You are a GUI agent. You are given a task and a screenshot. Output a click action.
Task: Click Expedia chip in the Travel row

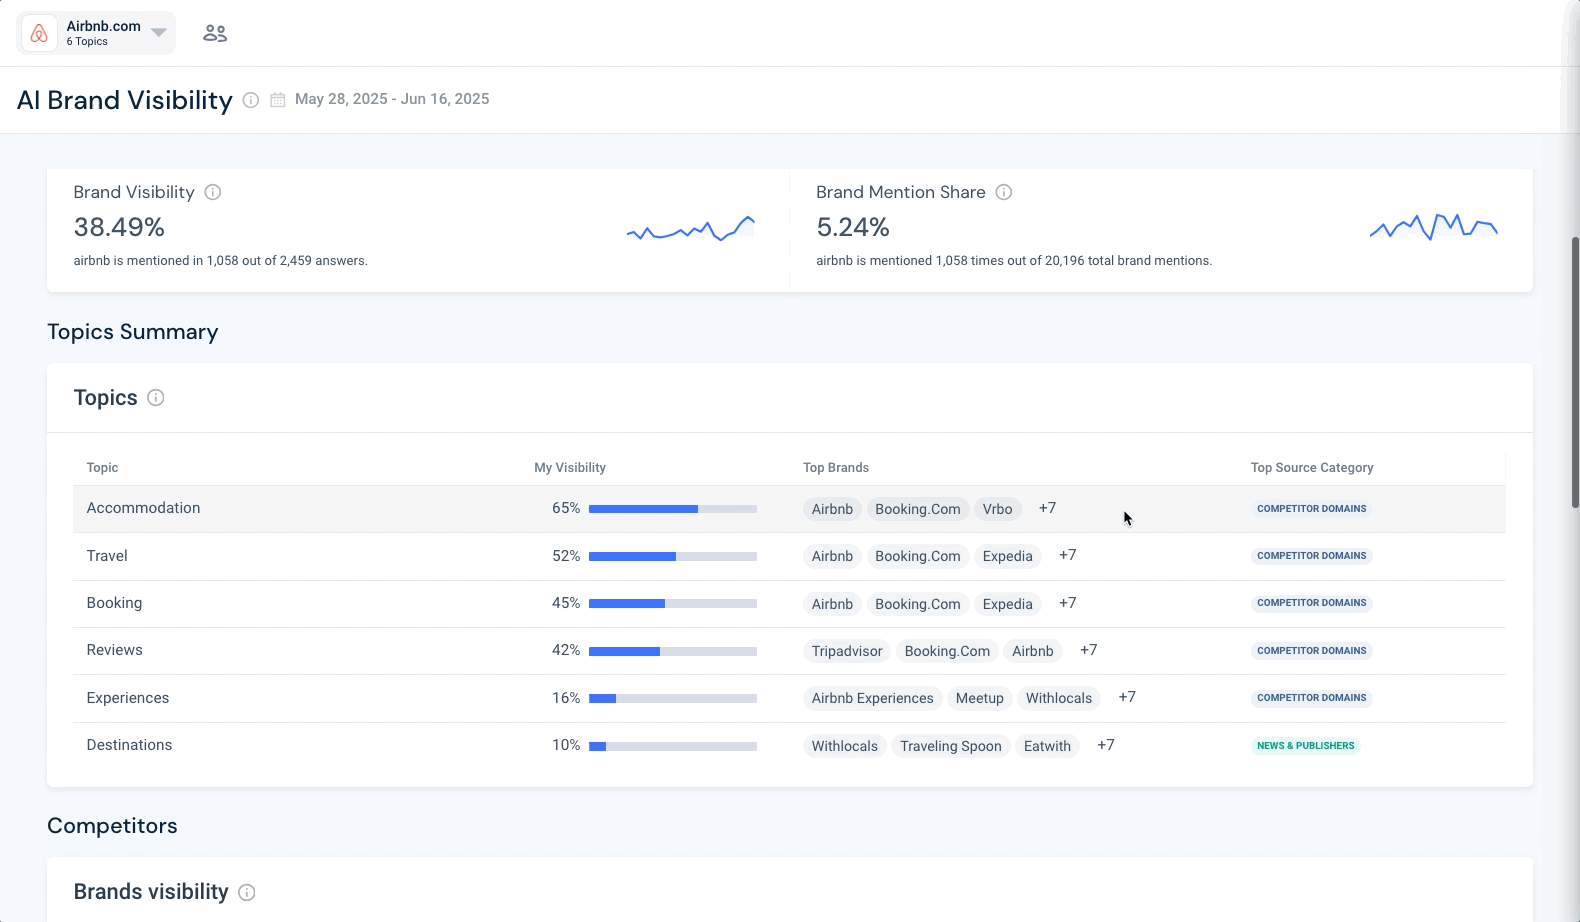pos(1007,556)
